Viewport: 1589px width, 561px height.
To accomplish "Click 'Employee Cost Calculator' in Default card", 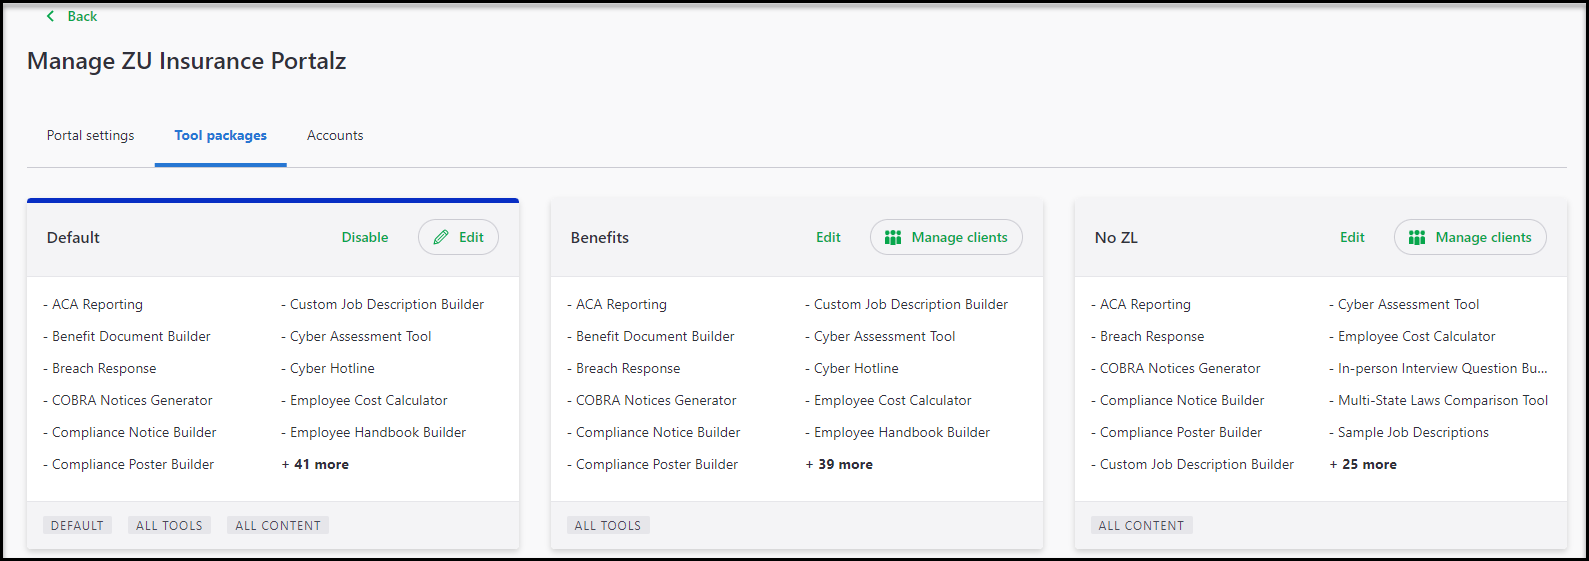I will point(369,400).
